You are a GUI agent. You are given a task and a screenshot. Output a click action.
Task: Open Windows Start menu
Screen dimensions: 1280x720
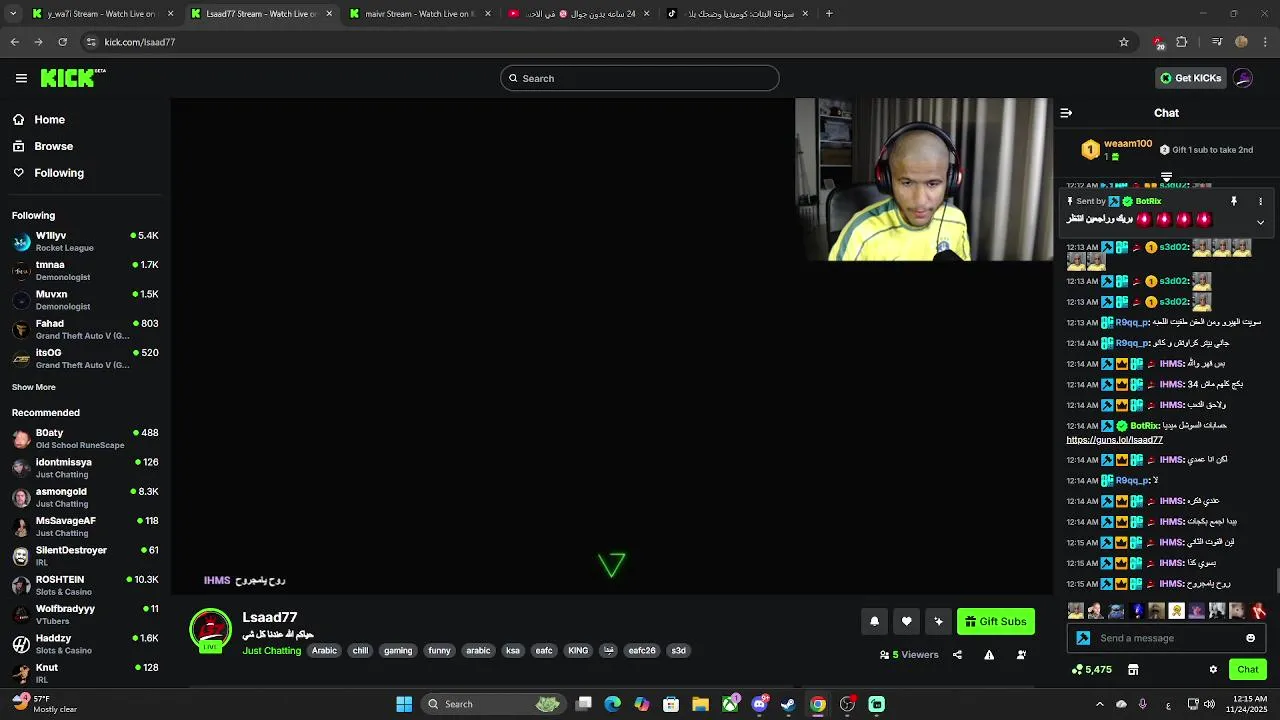pos(404,704)
